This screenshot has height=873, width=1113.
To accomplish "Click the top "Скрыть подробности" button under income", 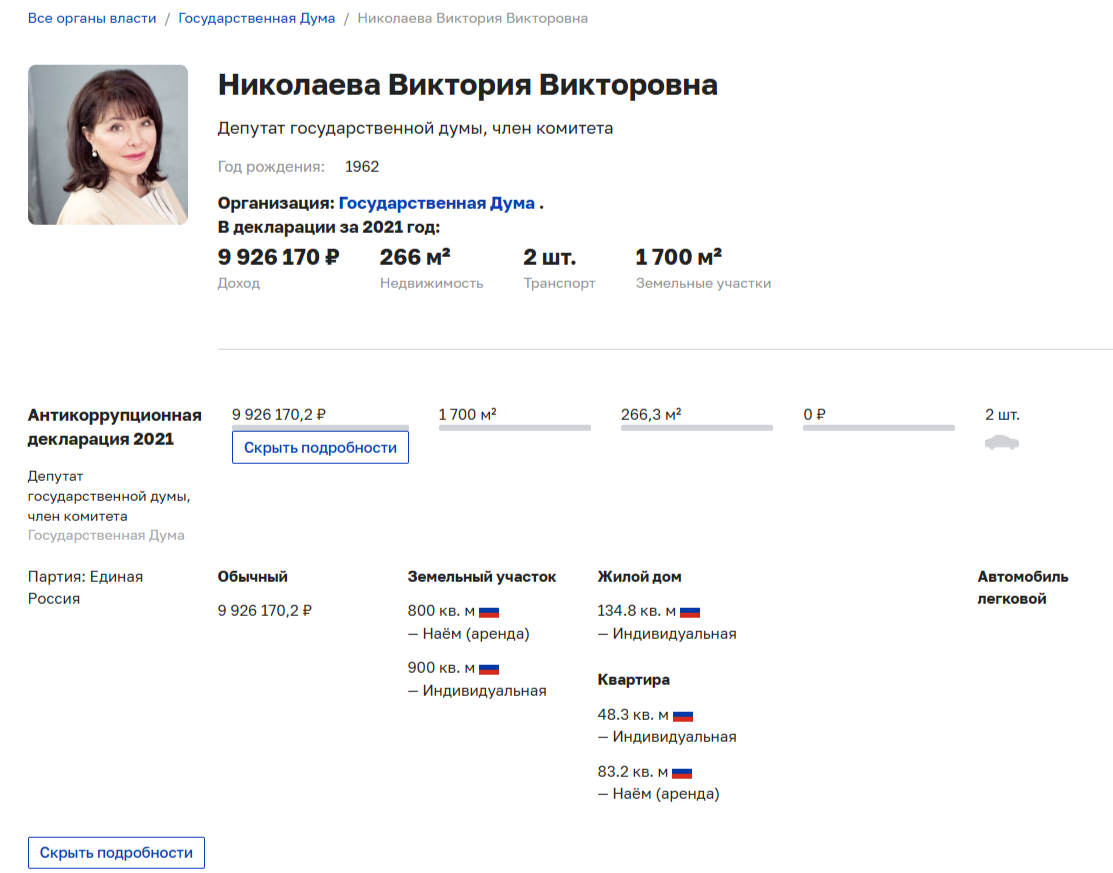I will 320,448.
